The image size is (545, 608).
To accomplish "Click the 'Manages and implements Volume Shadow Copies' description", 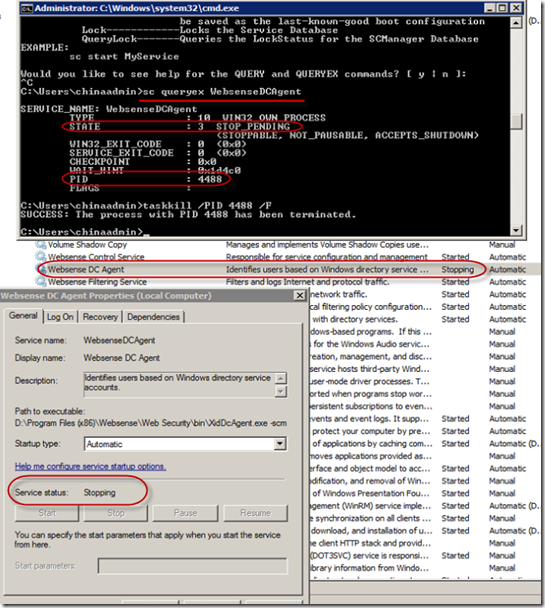I will (x=327, y=245).
